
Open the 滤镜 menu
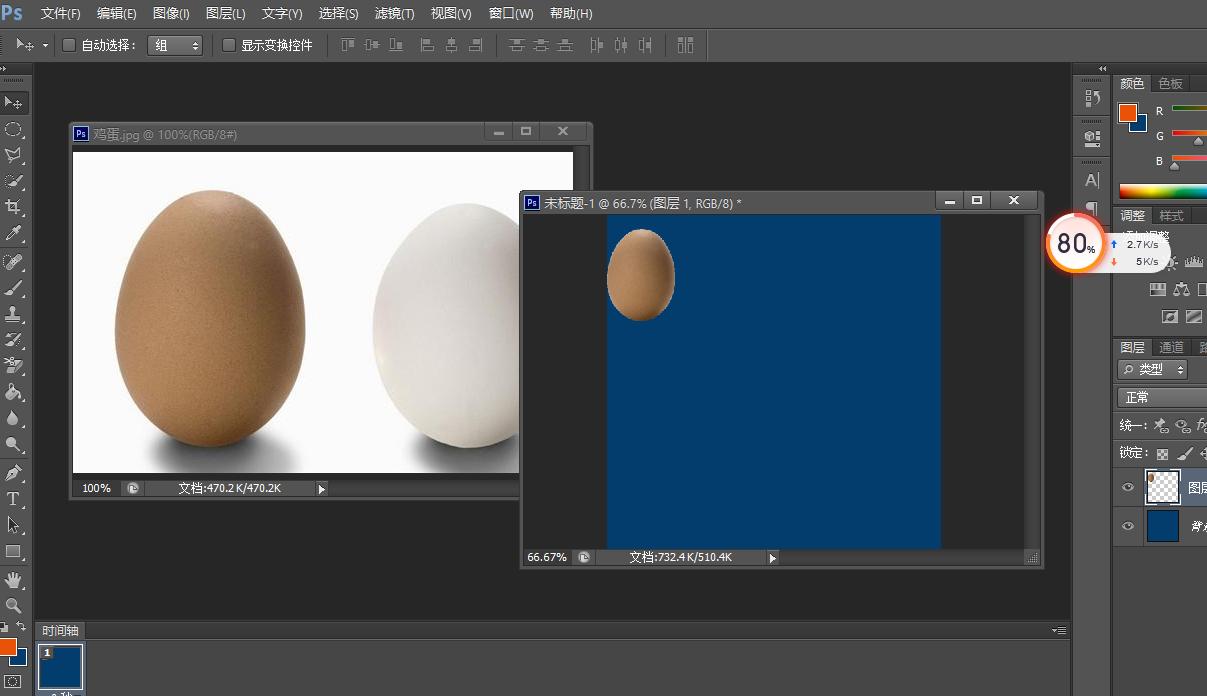pyautogui.click(x=393, y=13)
